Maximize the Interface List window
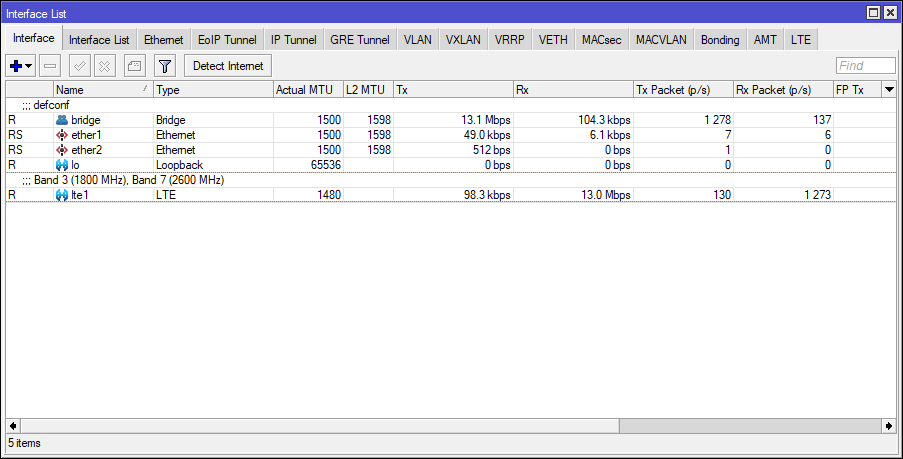The image size is (903, 459). coord(874,13)
